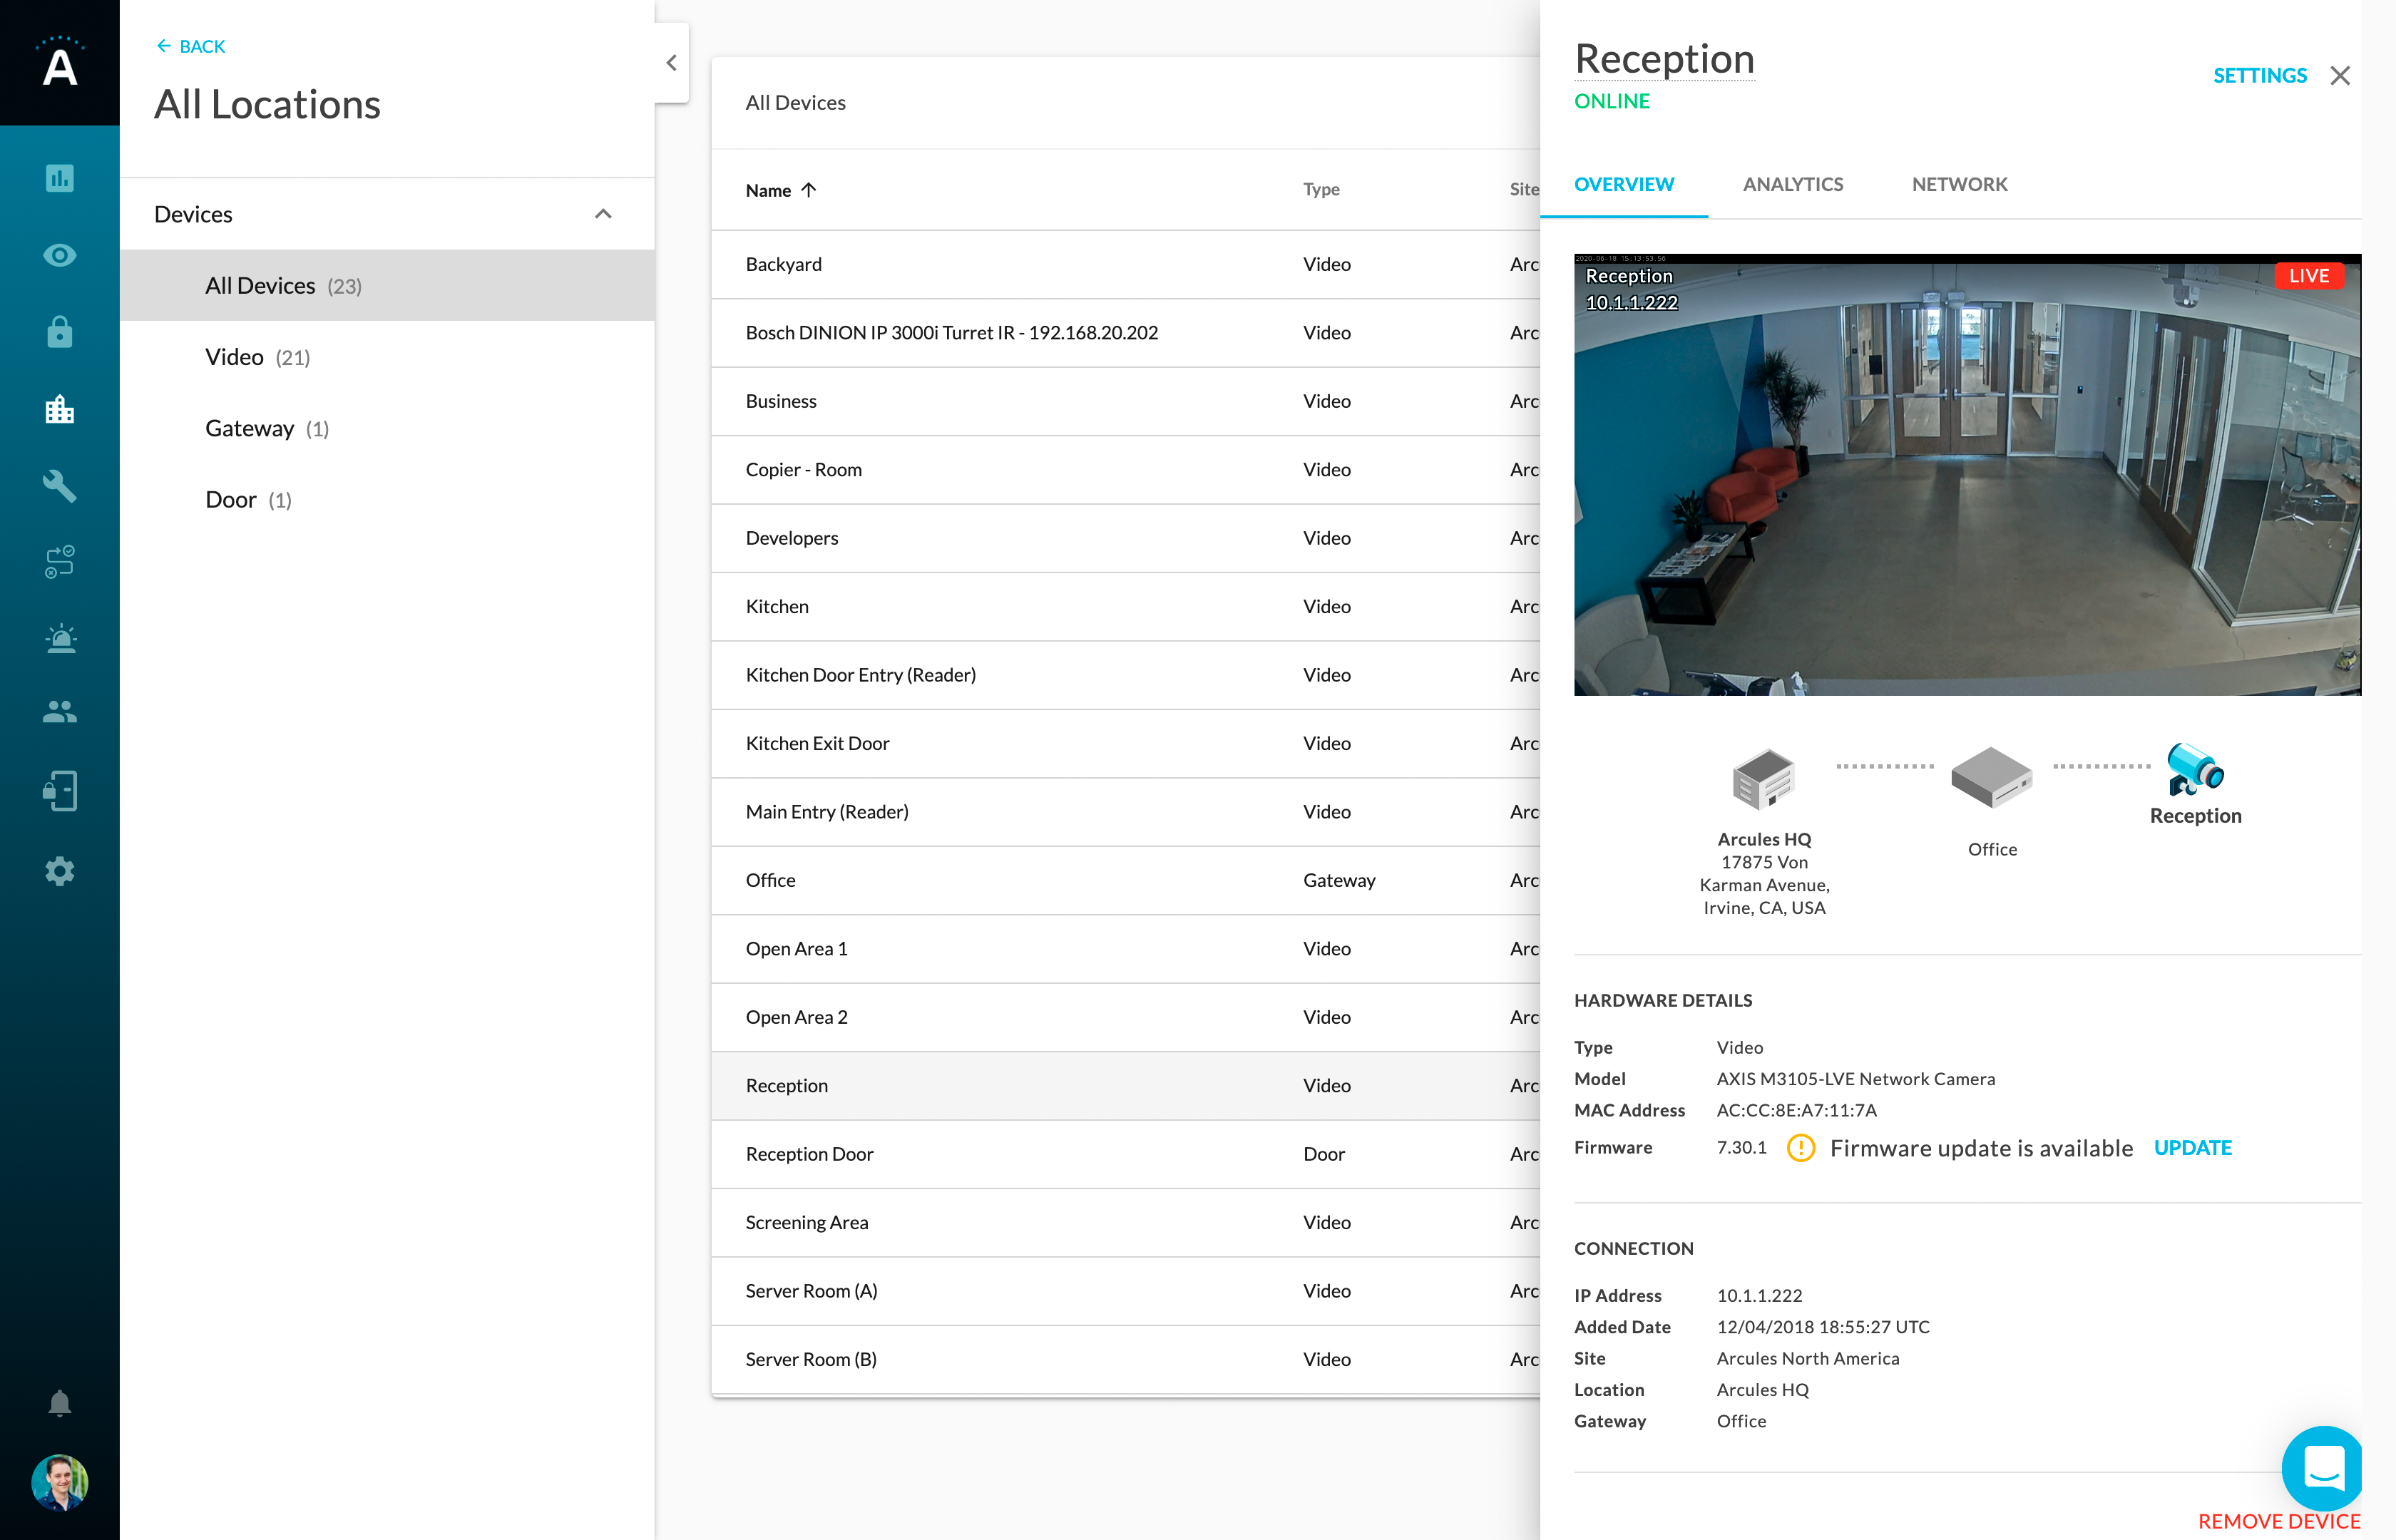The width and height of the screenshot is (2396, 1540).
Task: Click REMOVE DEVICE
Action: 2279,1521
